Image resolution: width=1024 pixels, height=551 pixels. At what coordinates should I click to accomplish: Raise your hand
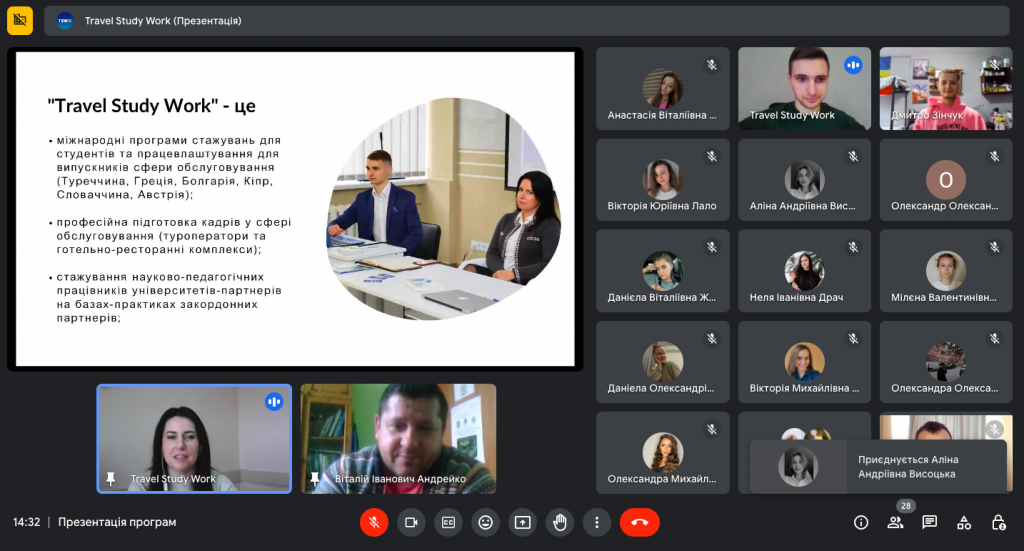pos(559,522)
